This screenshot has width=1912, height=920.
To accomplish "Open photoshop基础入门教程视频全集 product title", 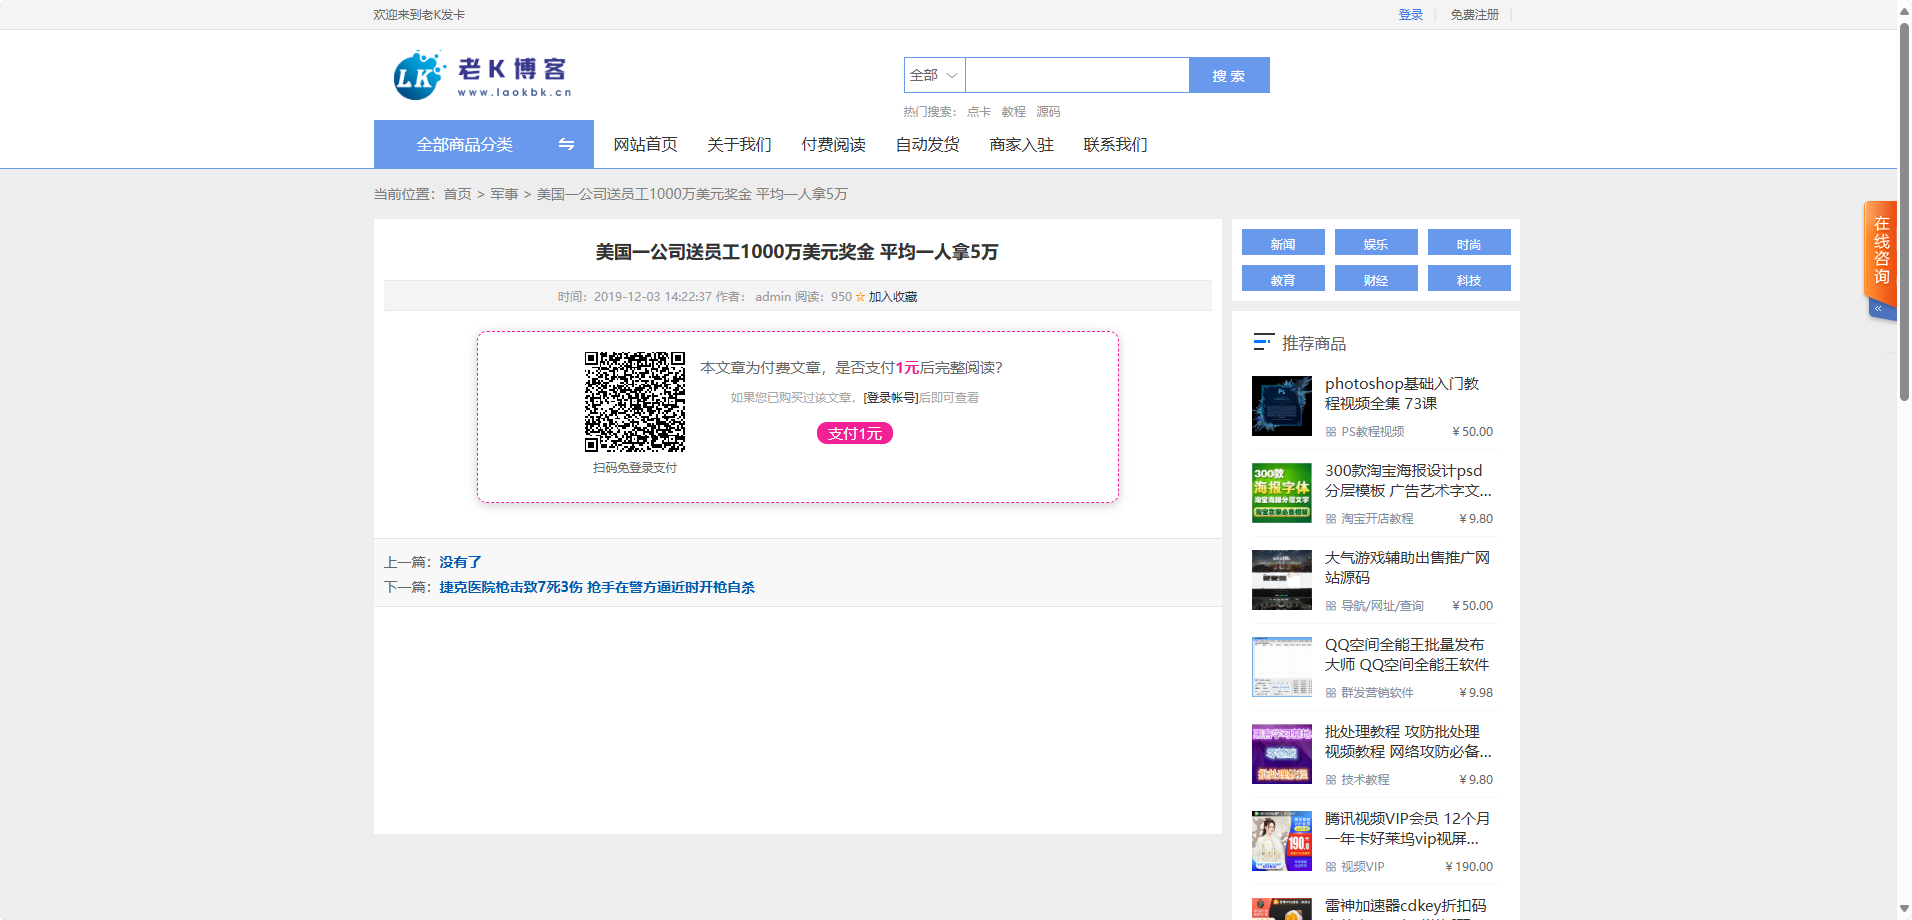I will click(x=1402, y=393).
